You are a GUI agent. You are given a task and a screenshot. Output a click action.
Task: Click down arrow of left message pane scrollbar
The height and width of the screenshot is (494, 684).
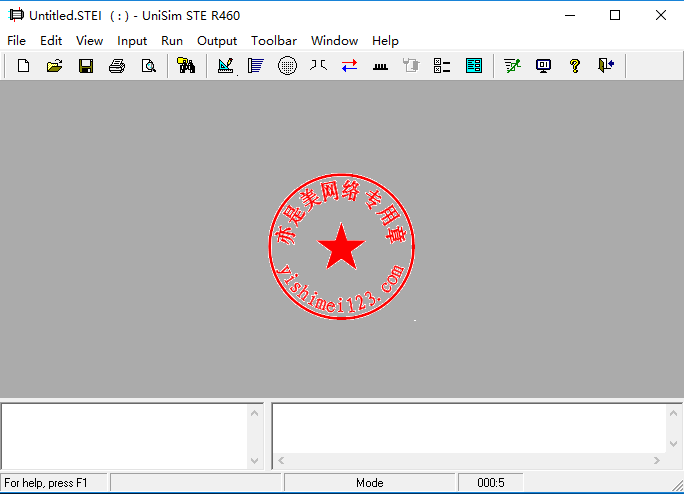(255, 461)
